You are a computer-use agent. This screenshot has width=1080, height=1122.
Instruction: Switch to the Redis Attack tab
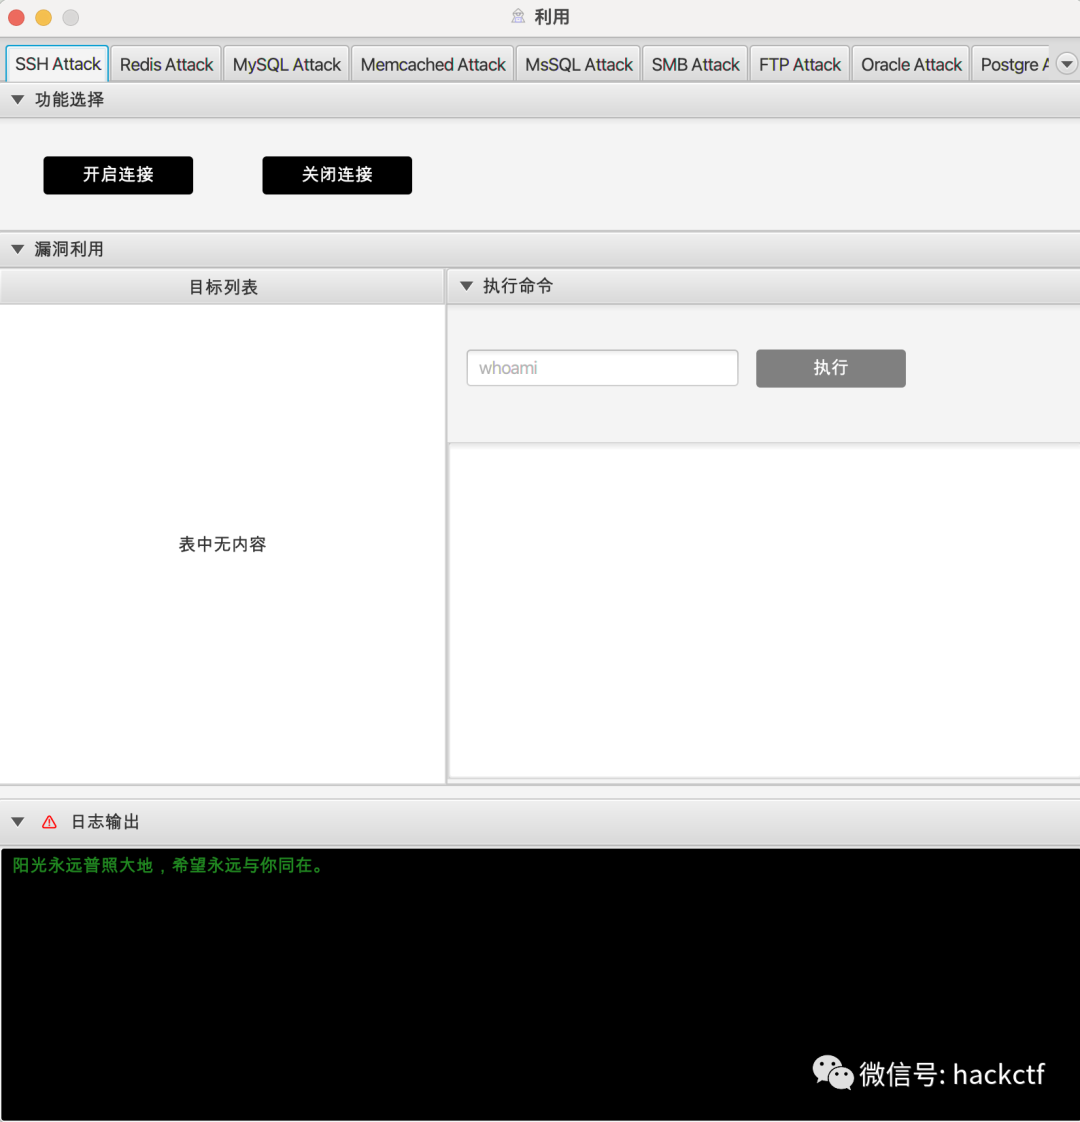[166, 65]
